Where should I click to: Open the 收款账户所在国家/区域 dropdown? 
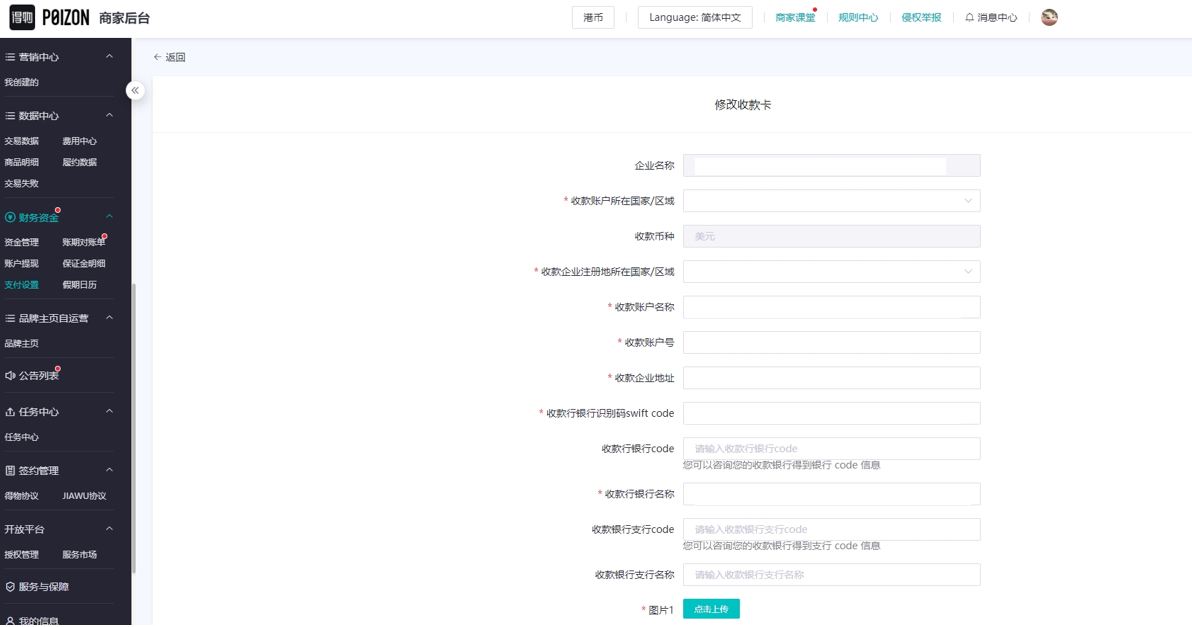[831, 200]
